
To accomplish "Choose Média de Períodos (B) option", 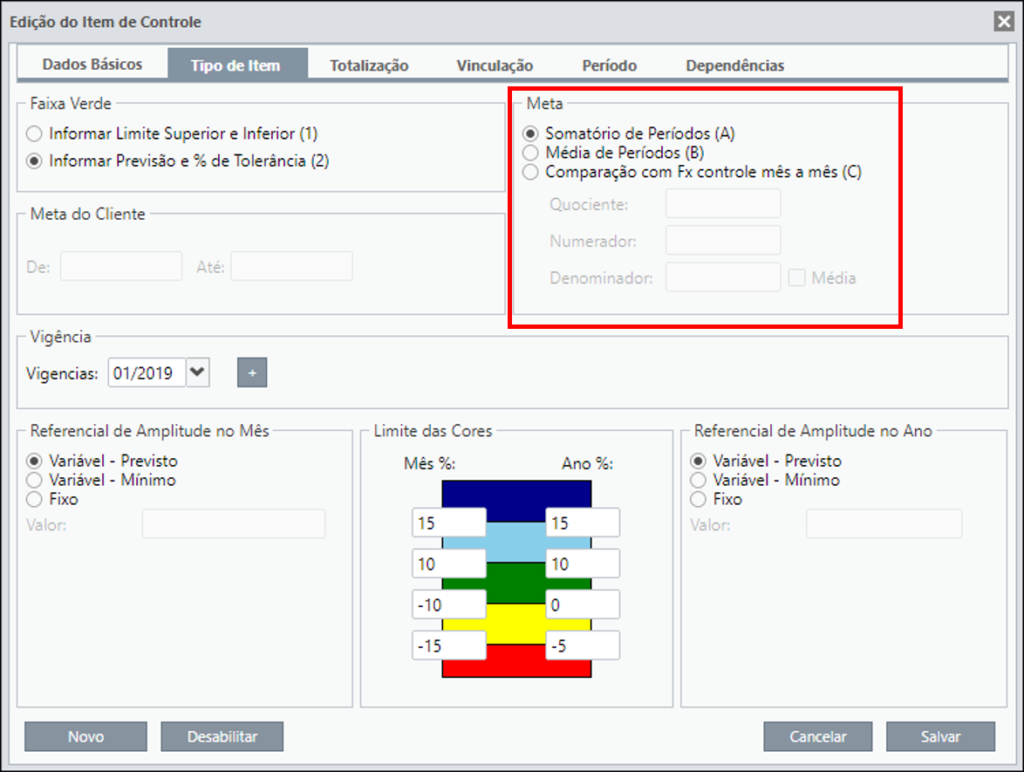I will (x=613, y=153).
